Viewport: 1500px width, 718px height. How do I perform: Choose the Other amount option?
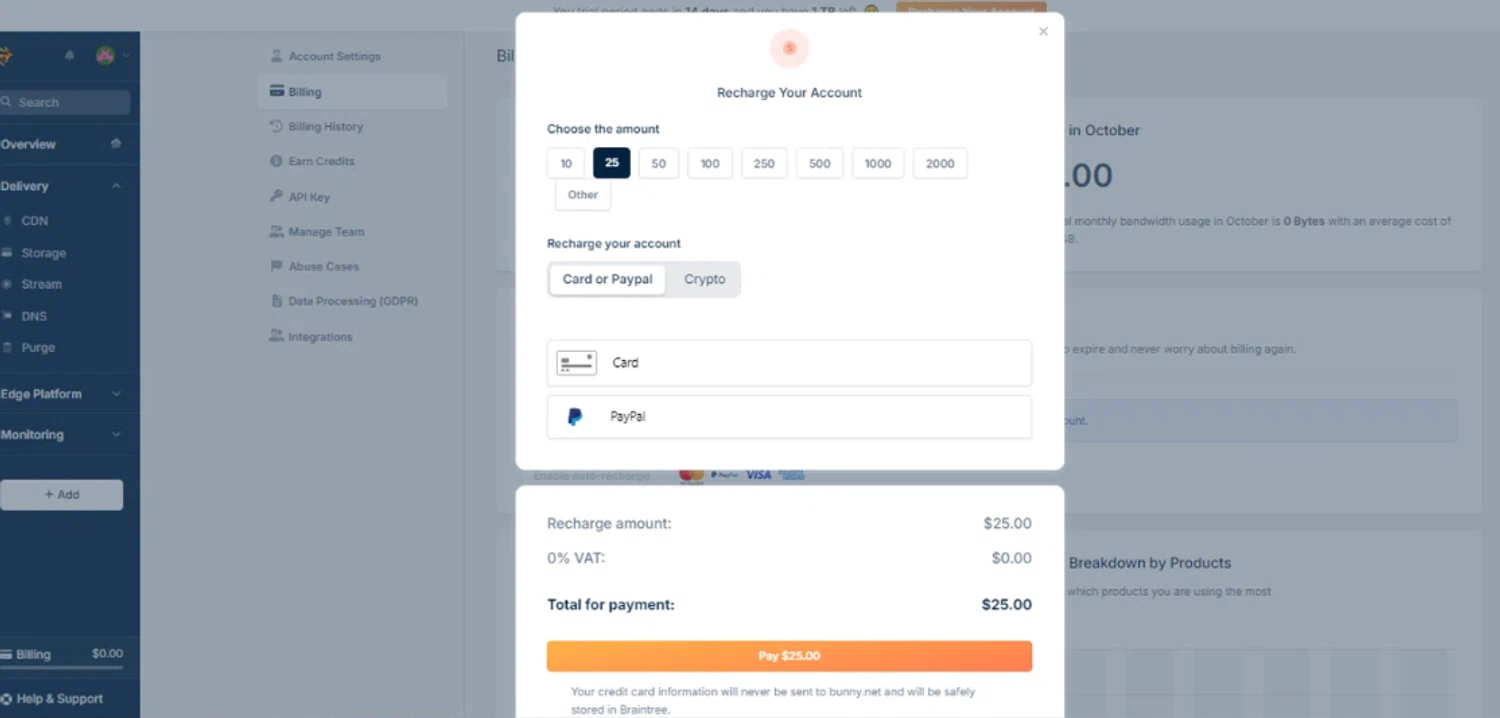(583, 195)
